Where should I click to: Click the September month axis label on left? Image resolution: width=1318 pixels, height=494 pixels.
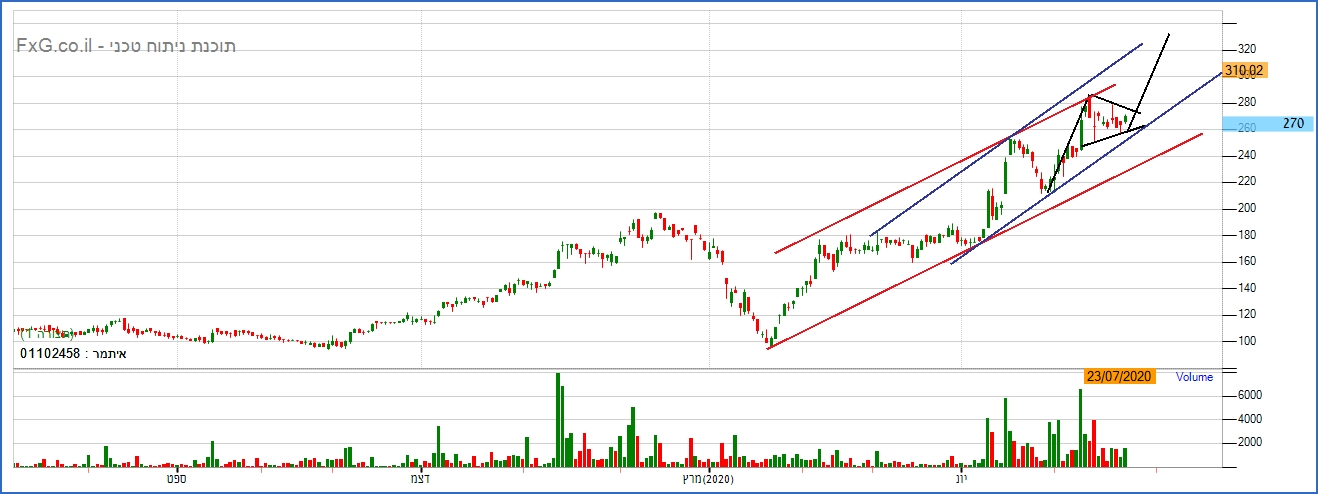[x=178, y=481]
